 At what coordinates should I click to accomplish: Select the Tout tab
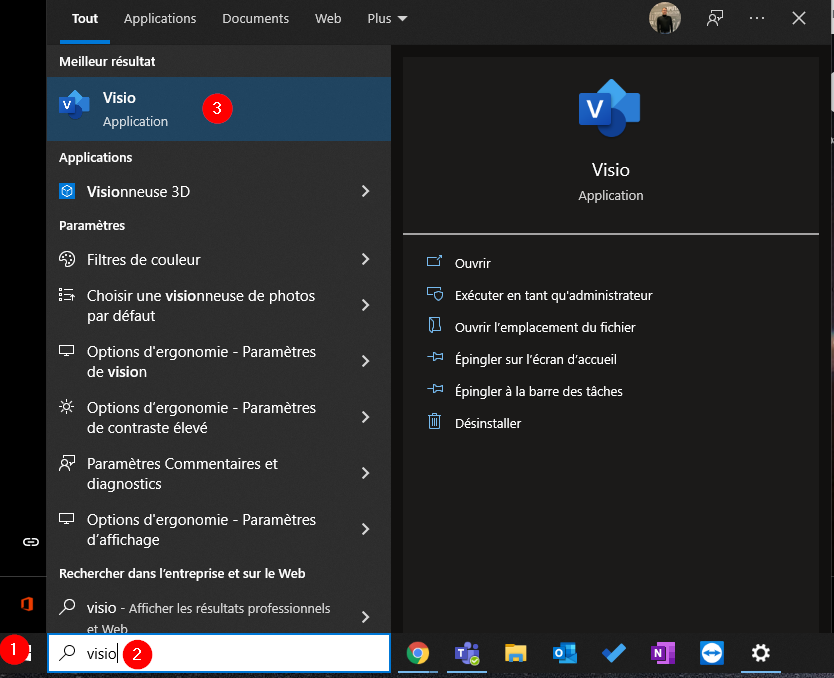pos(85,19)
